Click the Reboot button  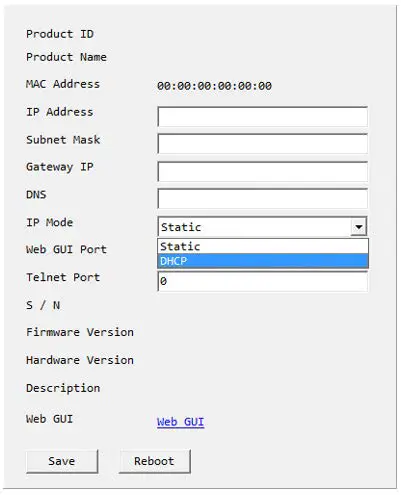coord(155,461)
